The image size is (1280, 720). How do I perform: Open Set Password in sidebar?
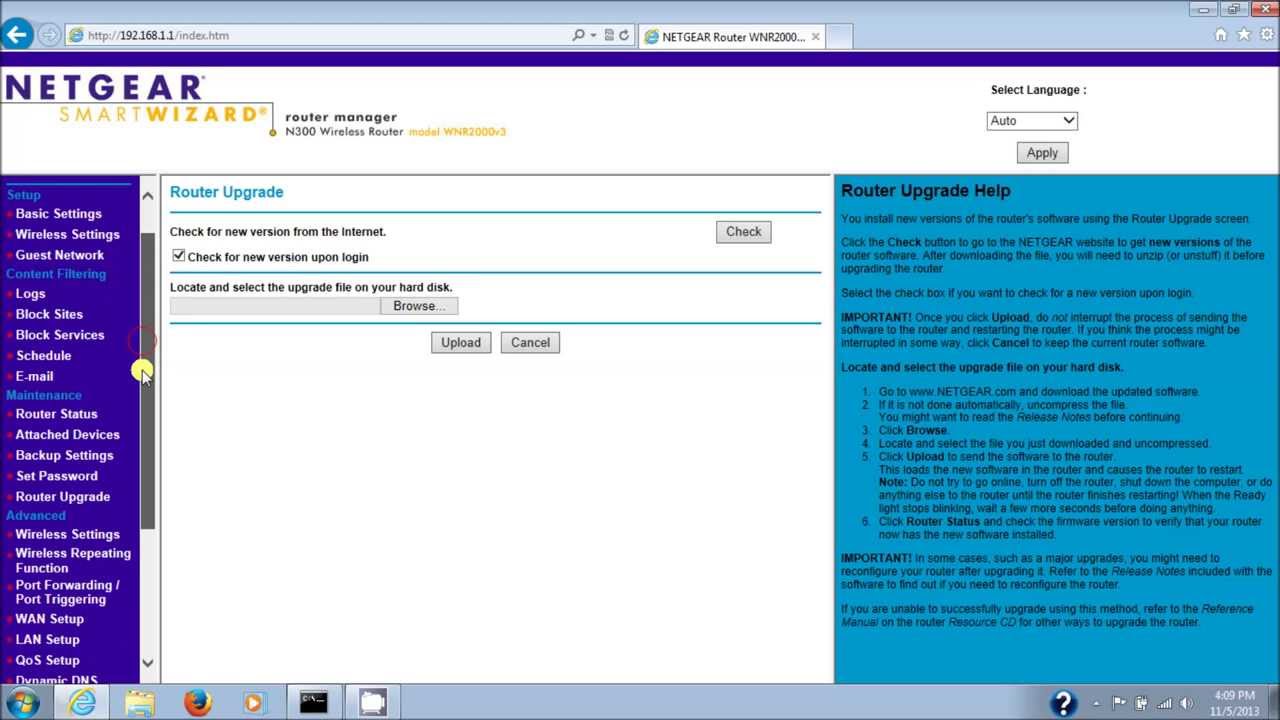tap(56, 476)
